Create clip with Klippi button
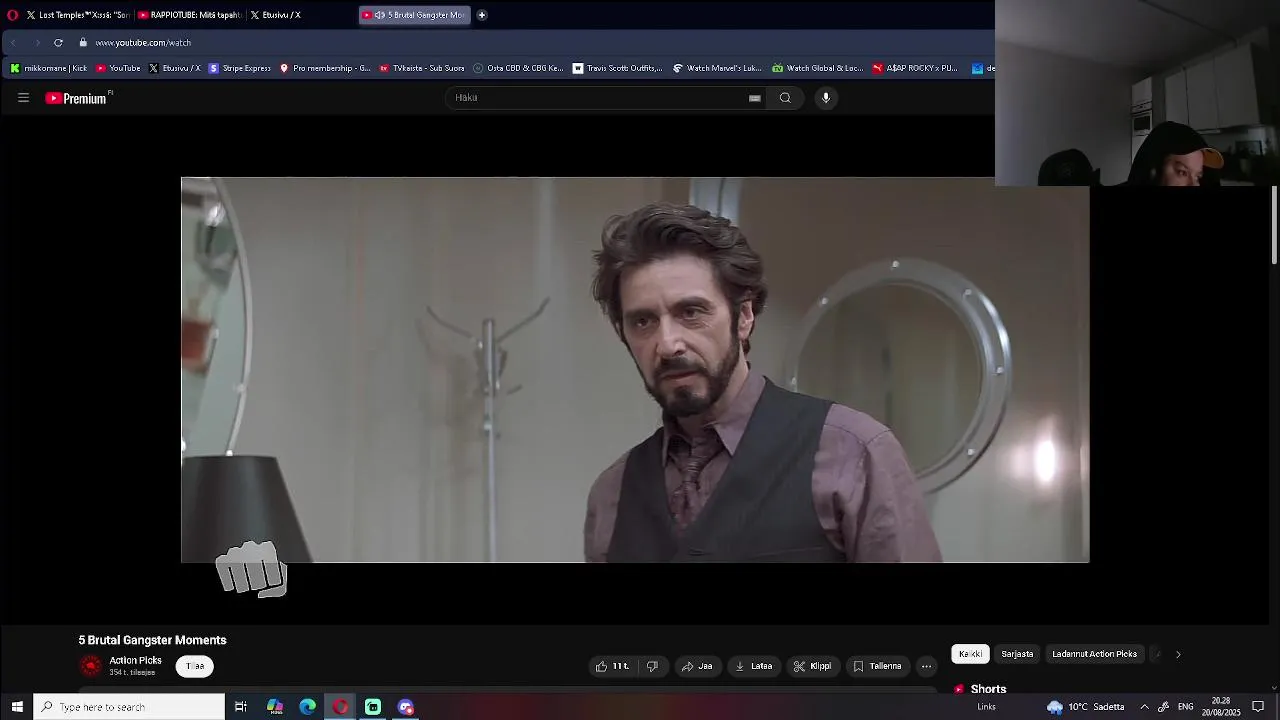Screen dimensions: 1280x720 click(x=812, y=666)
